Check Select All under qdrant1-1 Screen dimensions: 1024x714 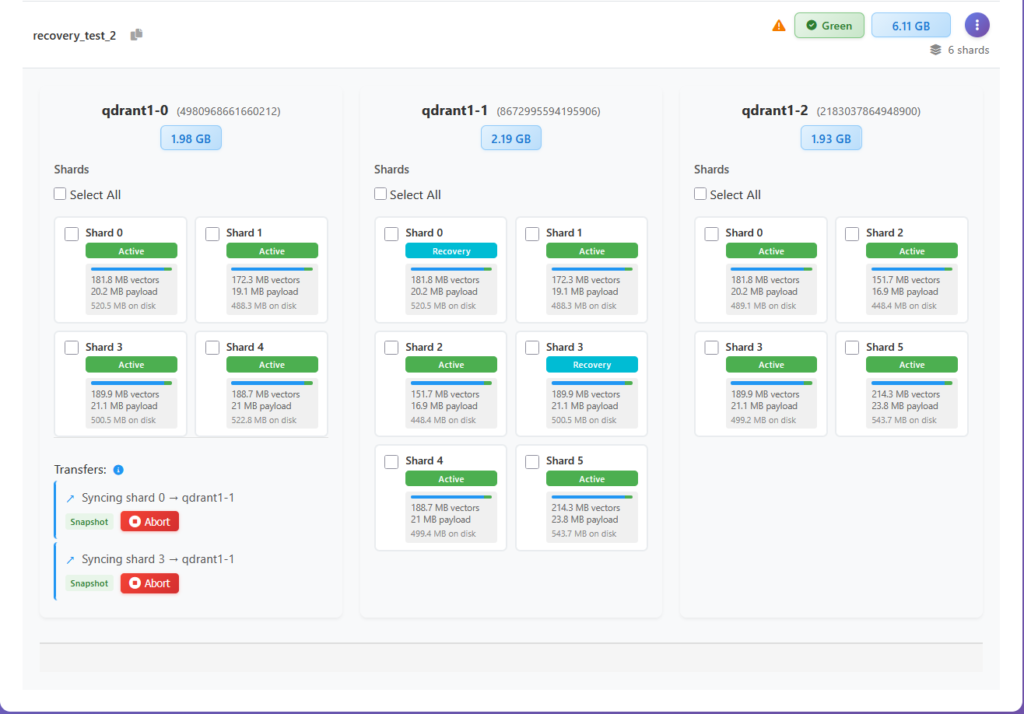[380, 194]
